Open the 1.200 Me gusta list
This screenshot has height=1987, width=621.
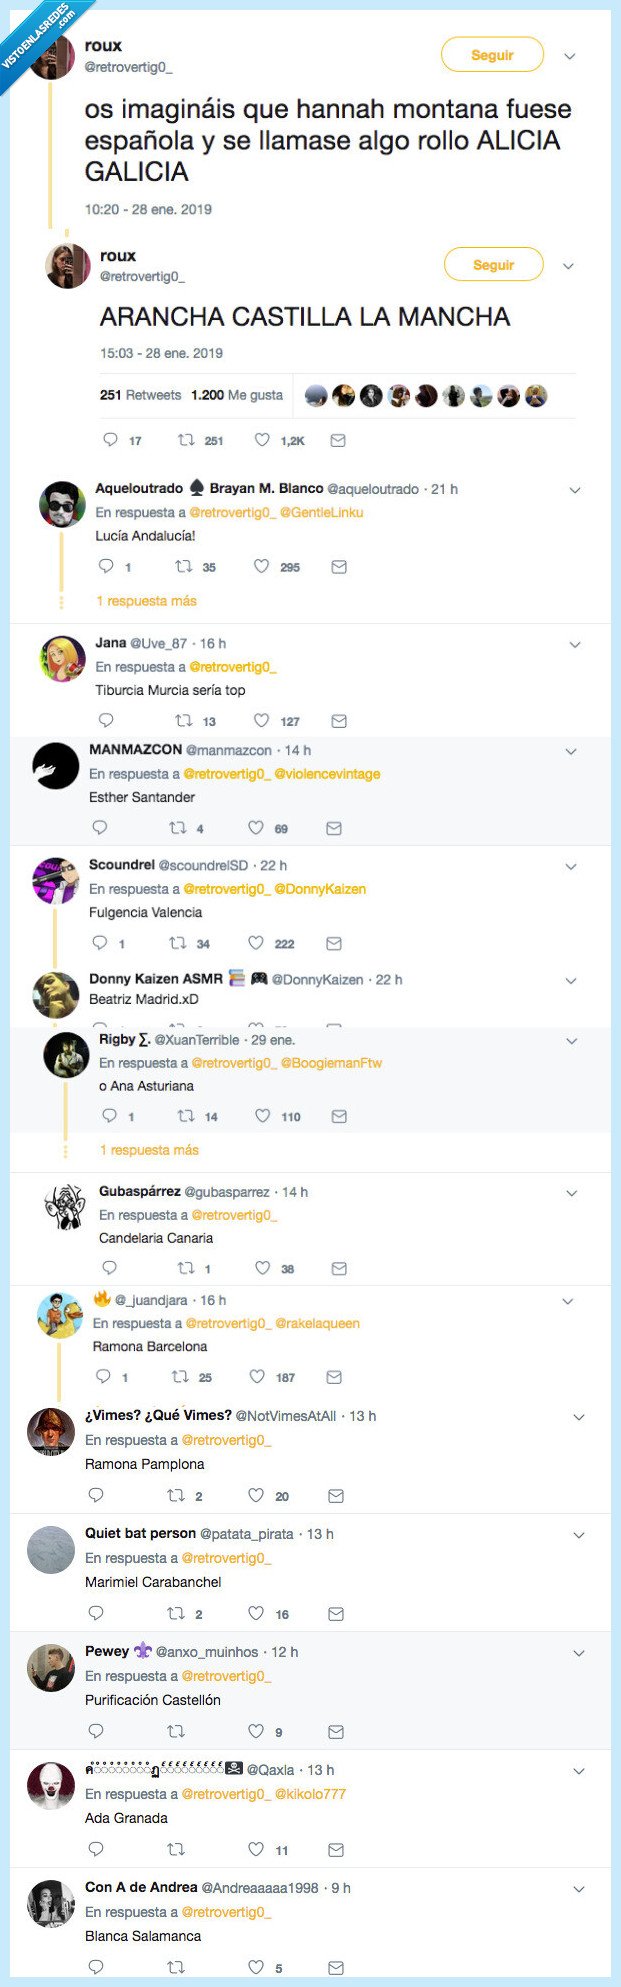[x=237, y=395]
